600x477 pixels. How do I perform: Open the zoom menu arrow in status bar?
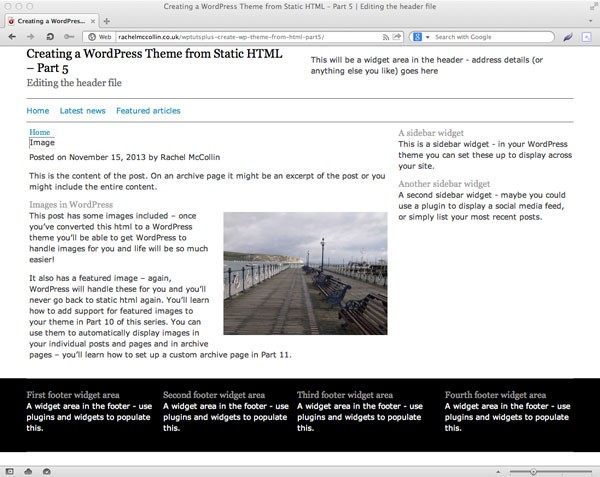[x=498, y=472]
